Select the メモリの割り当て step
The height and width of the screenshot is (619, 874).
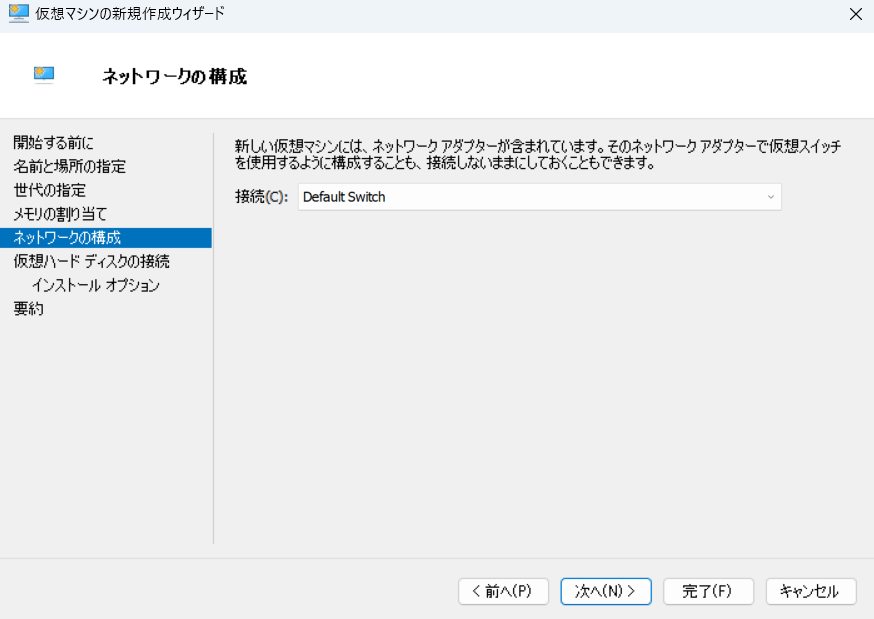60,214
